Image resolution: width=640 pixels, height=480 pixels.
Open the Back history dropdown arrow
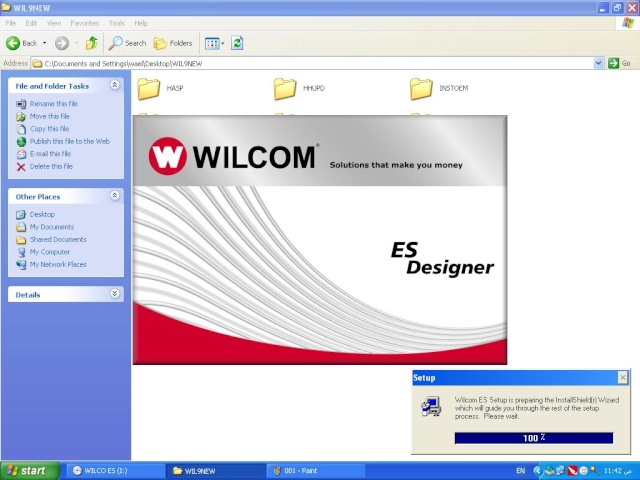pos(44,43)
